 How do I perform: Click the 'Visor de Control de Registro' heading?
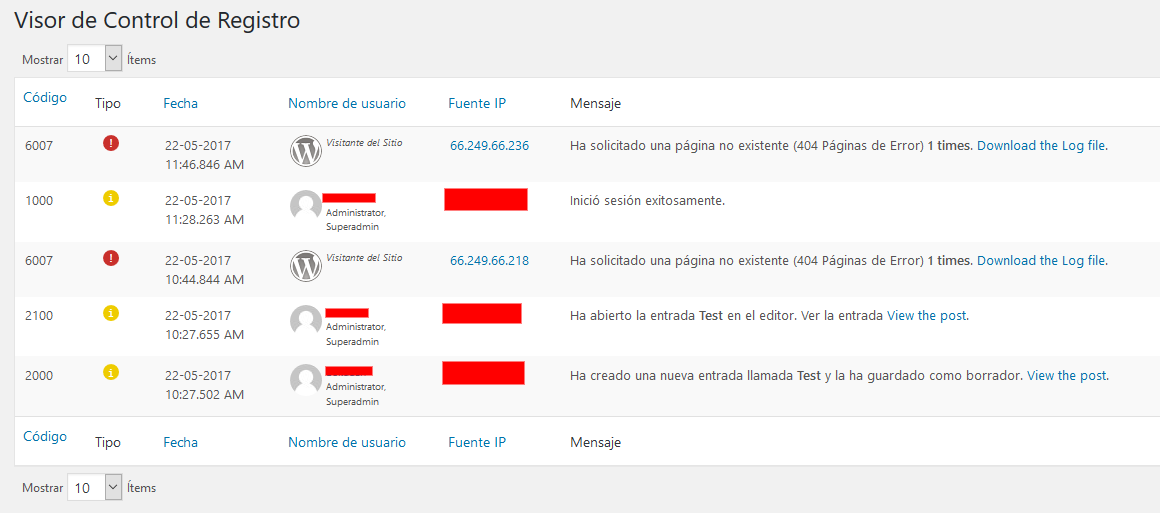[x=158, y=20]
